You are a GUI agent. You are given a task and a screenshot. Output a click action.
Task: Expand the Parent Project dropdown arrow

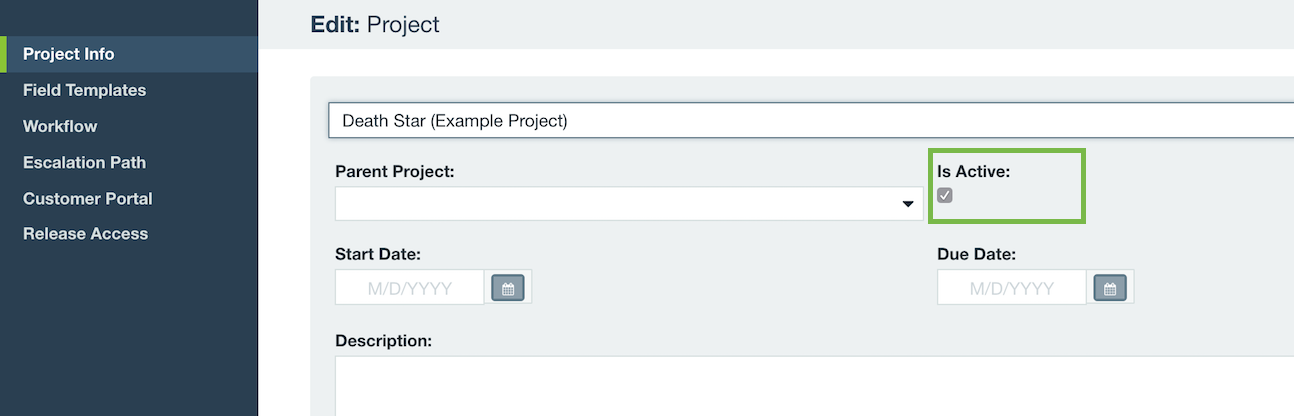click(x=908, y=204)
